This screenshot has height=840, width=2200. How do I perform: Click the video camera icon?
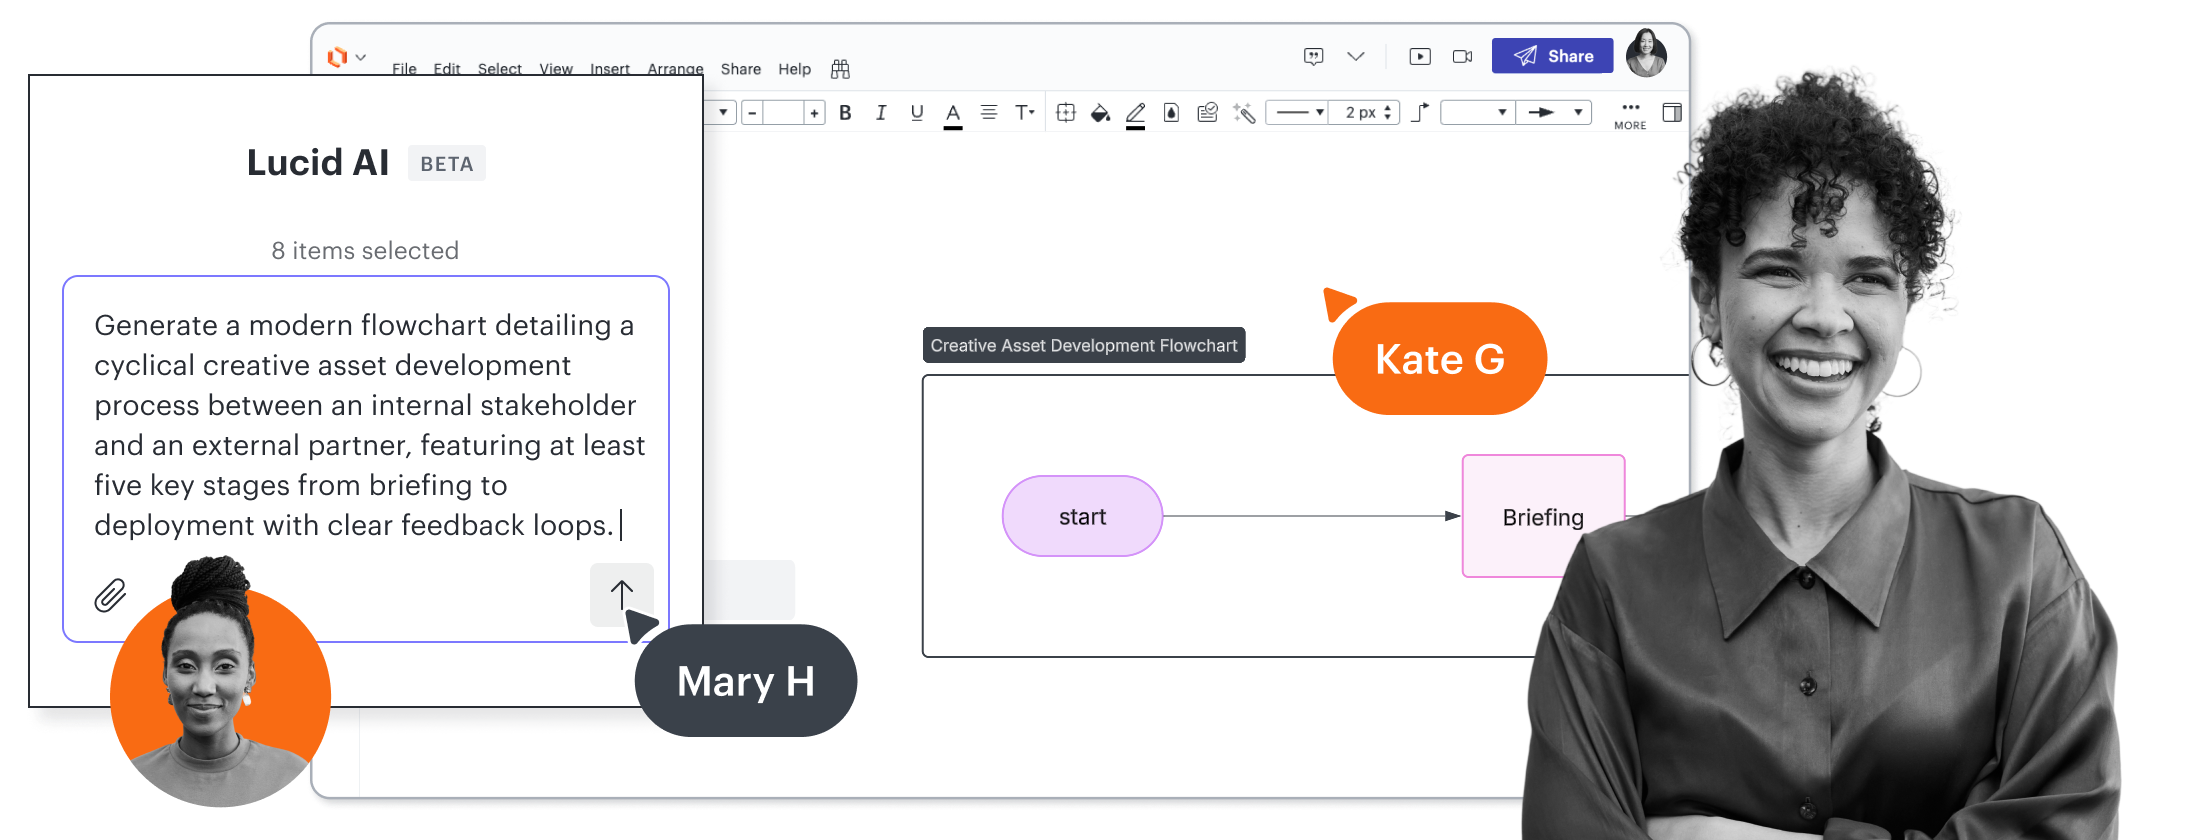coord(1462,57)
